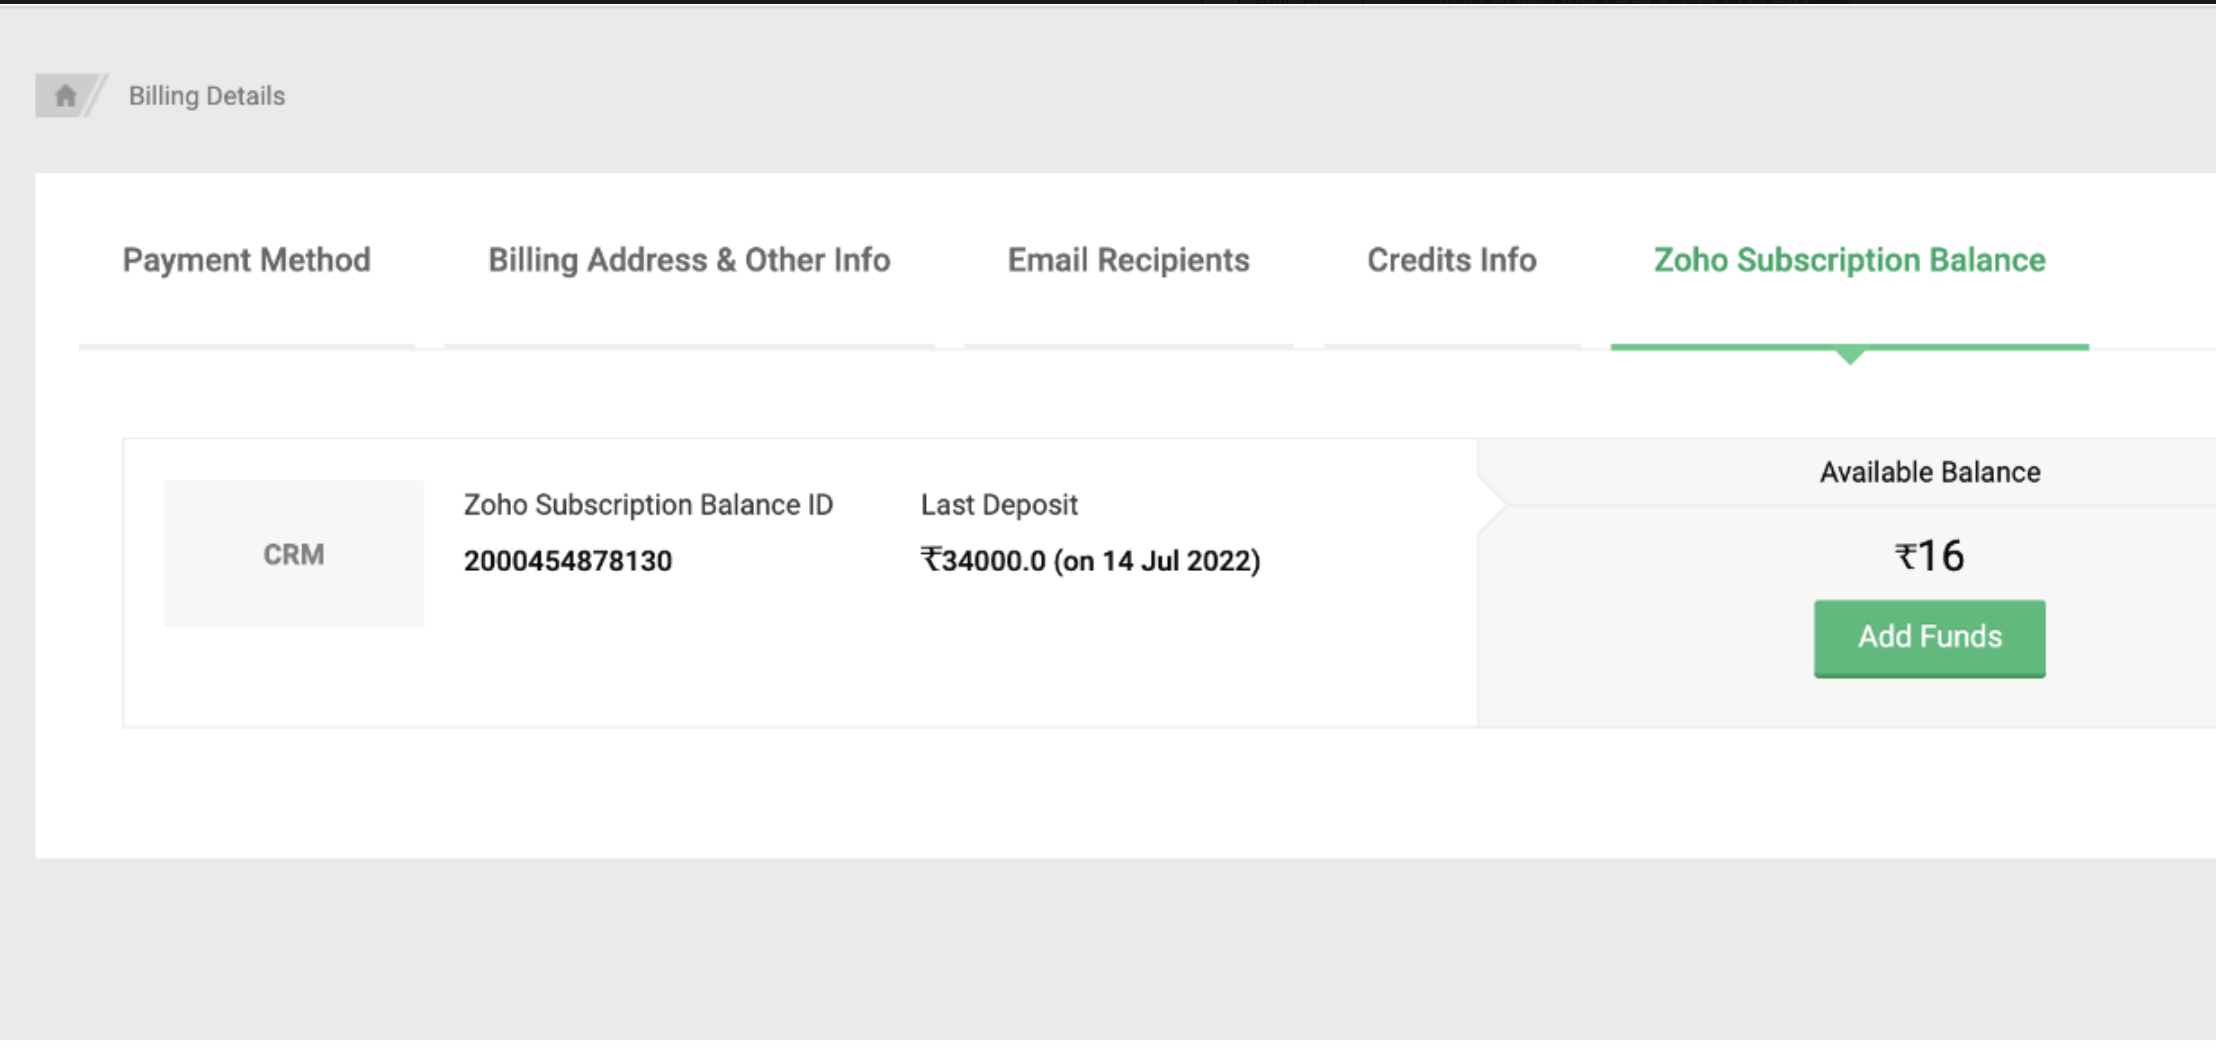
Task: Click the green triangle under the active tab
Action: [1849, 356]
